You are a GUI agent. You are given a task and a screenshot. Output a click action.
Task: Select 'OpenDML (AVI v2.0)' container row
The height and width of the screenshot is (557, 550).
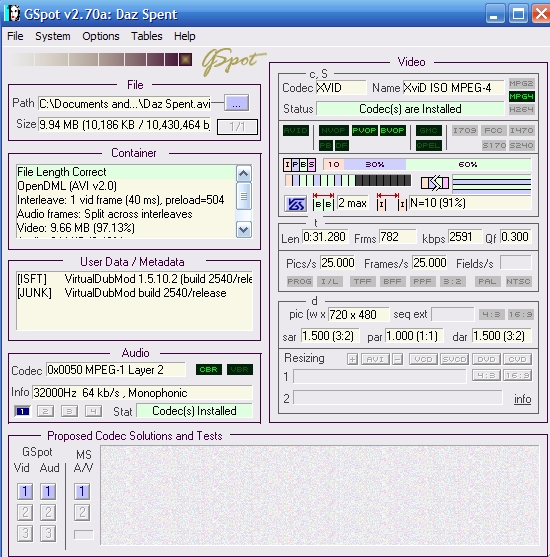tap(126, 186)
